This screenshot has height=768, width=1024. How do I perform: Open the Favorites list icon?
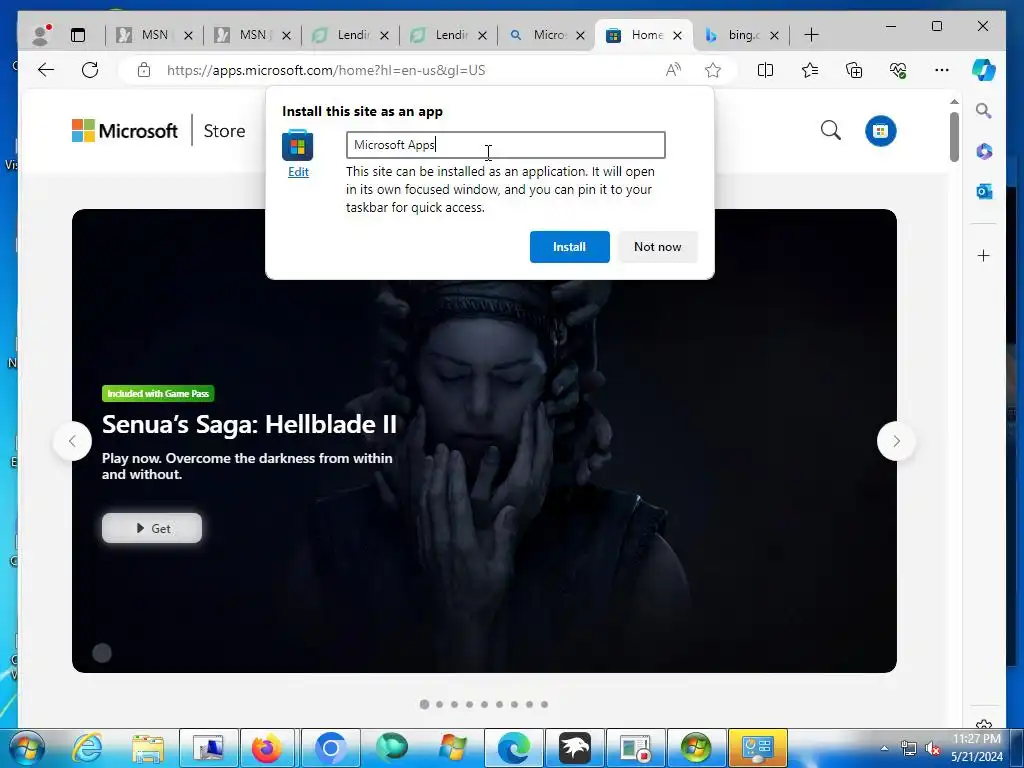[x=810, y=70]
